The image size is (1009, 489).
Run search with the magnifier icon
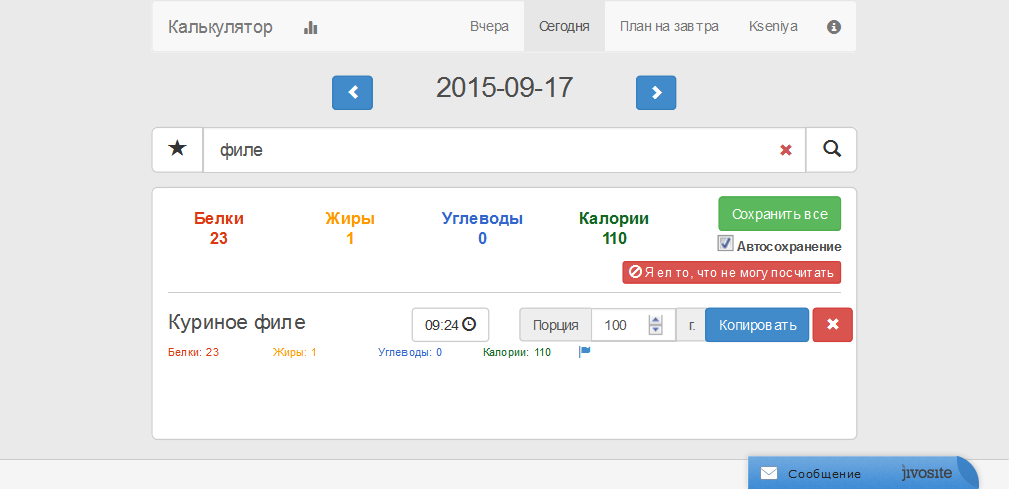831,150
